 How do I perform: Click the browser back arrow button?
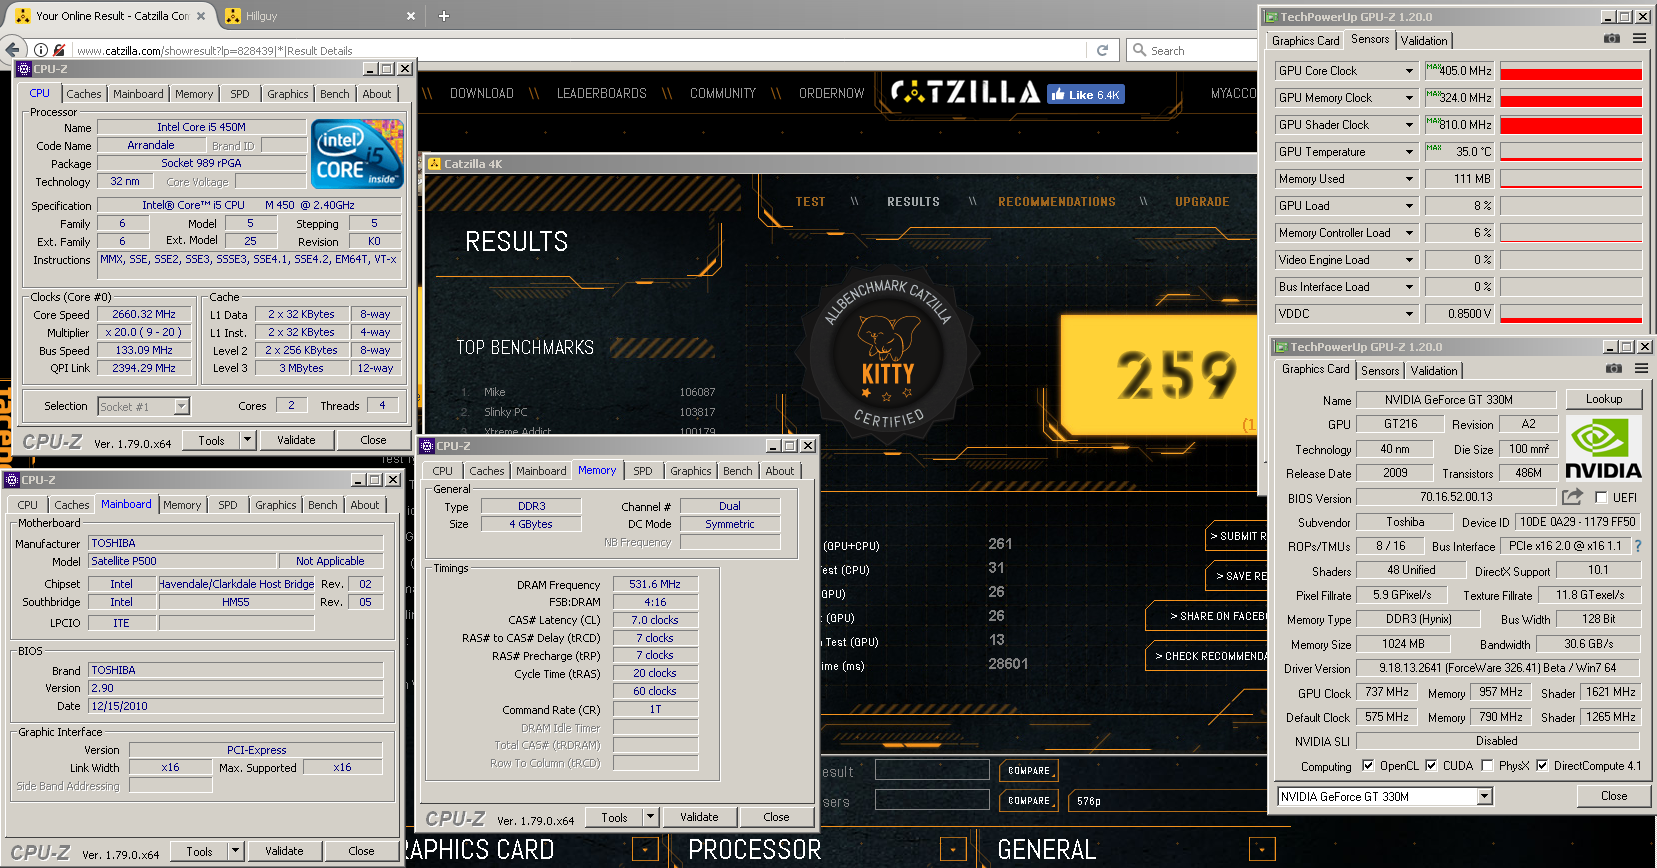click(12, 49)
